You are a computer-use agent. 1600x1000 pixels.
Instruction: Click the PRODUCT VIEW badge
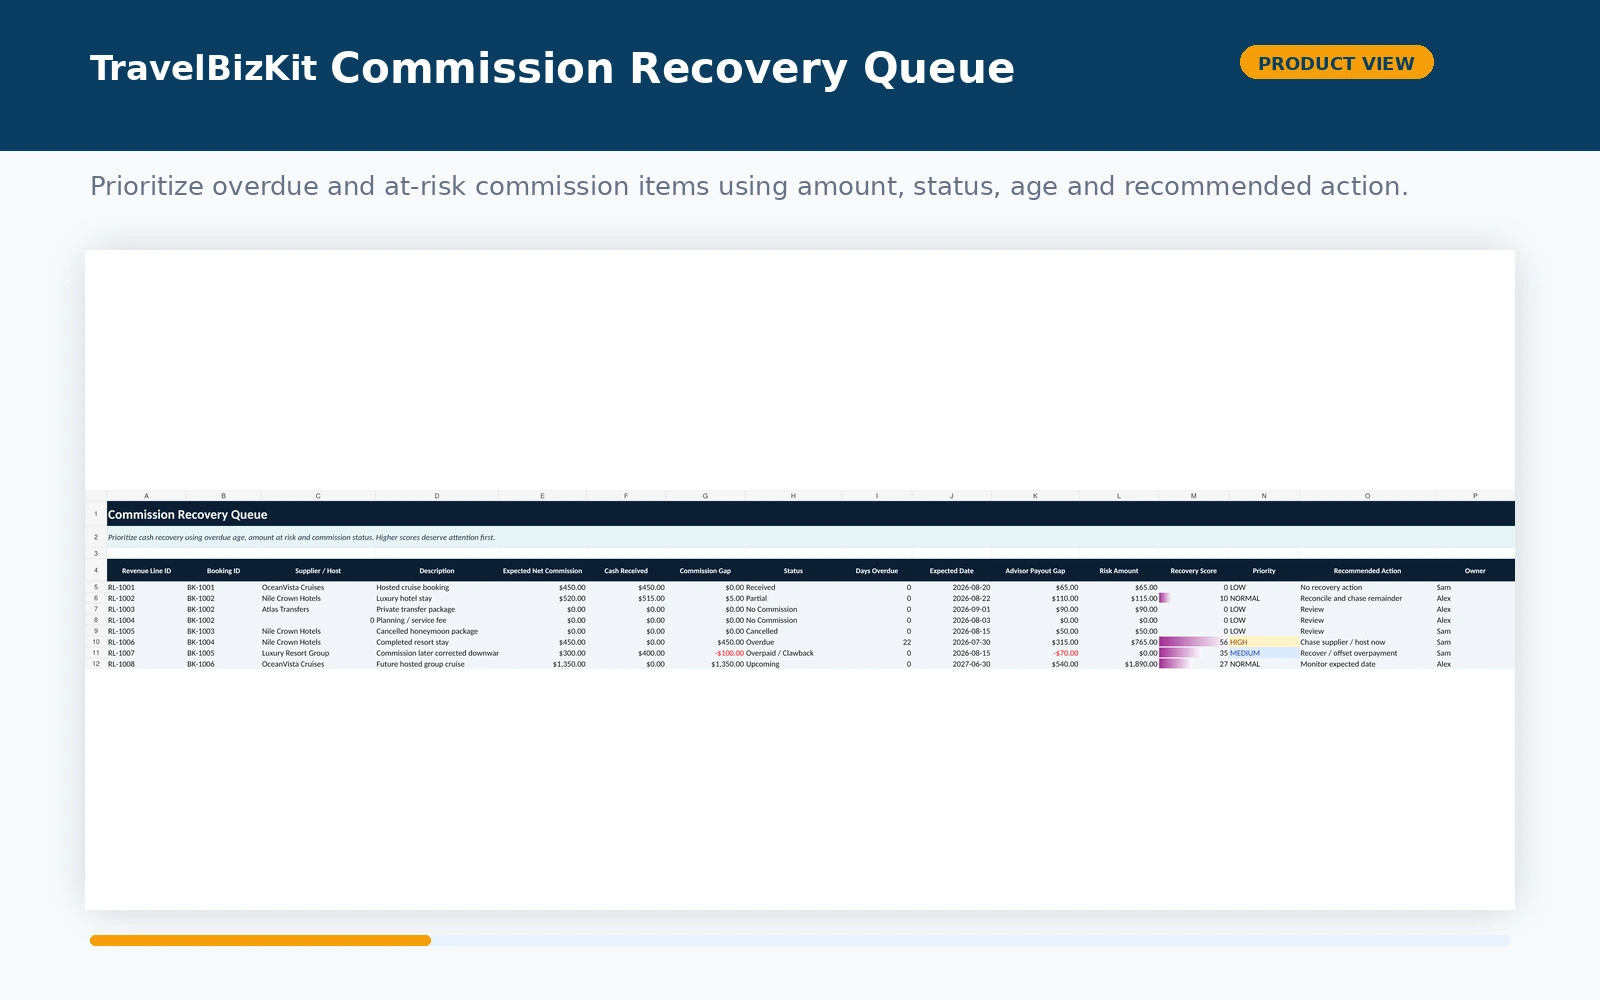(1336, 63)
